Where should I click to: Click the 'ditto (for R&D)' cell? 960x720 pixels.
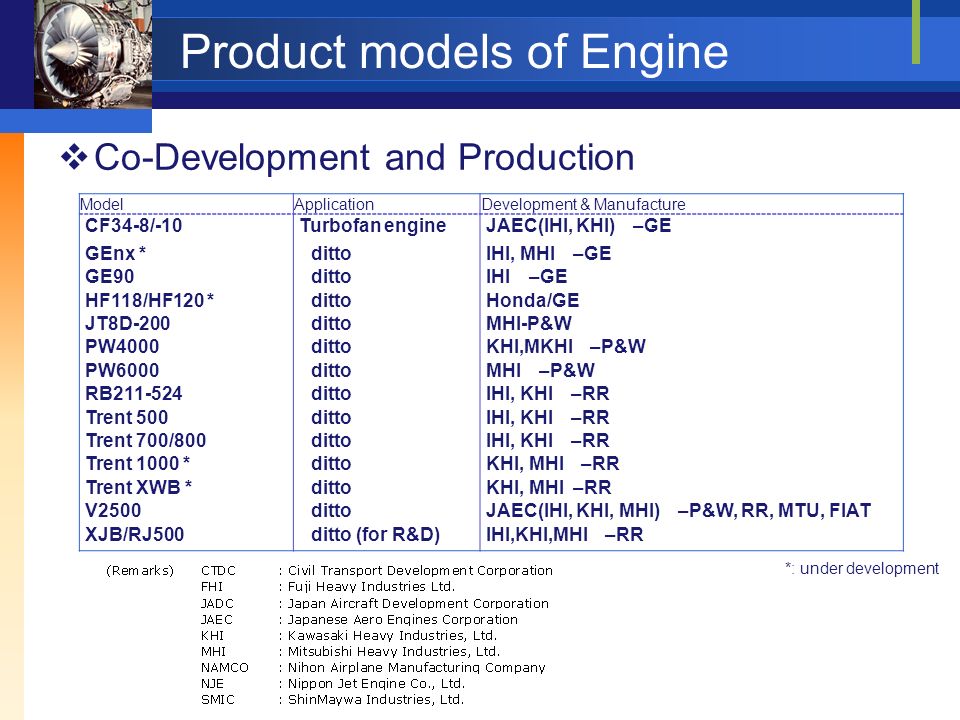coord(375,534)
